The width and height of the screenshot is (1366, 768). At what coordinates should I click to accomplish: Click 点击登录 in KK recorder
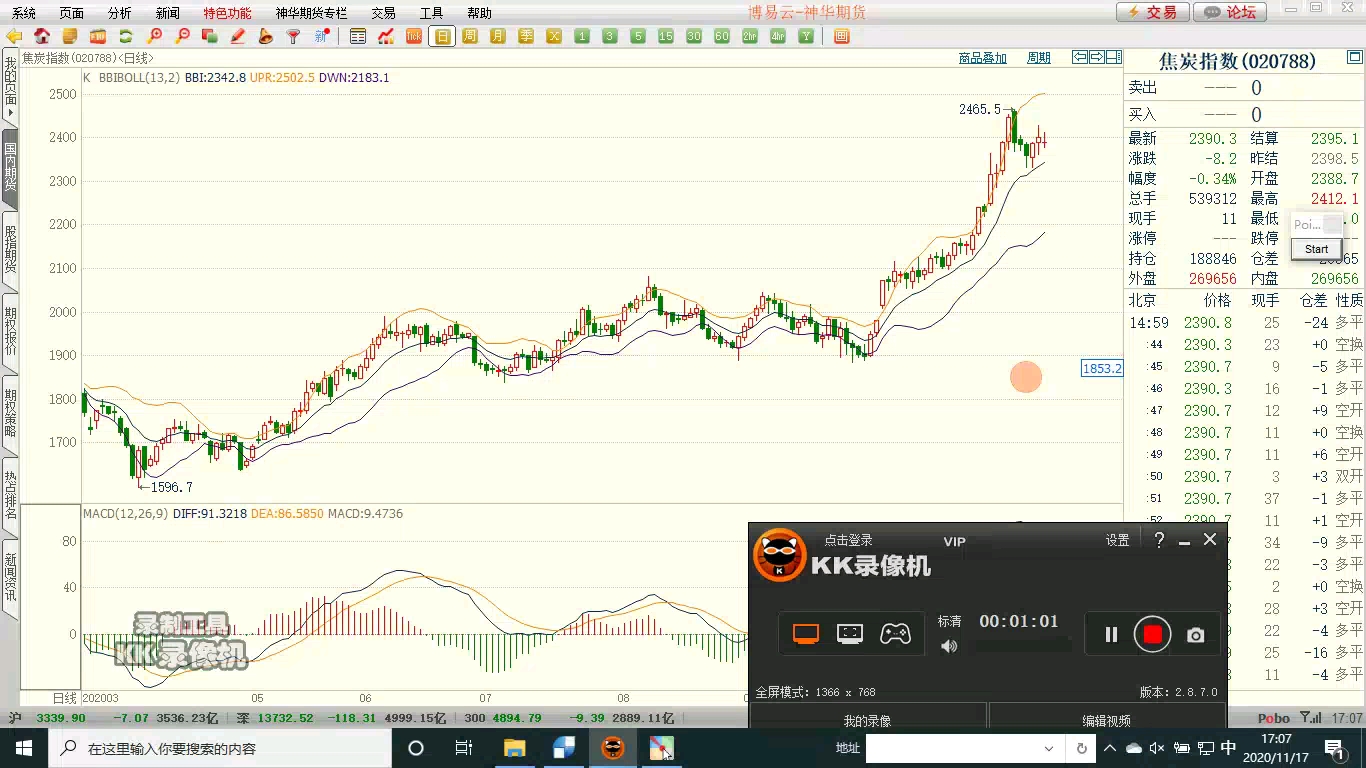tap(848, 540)
